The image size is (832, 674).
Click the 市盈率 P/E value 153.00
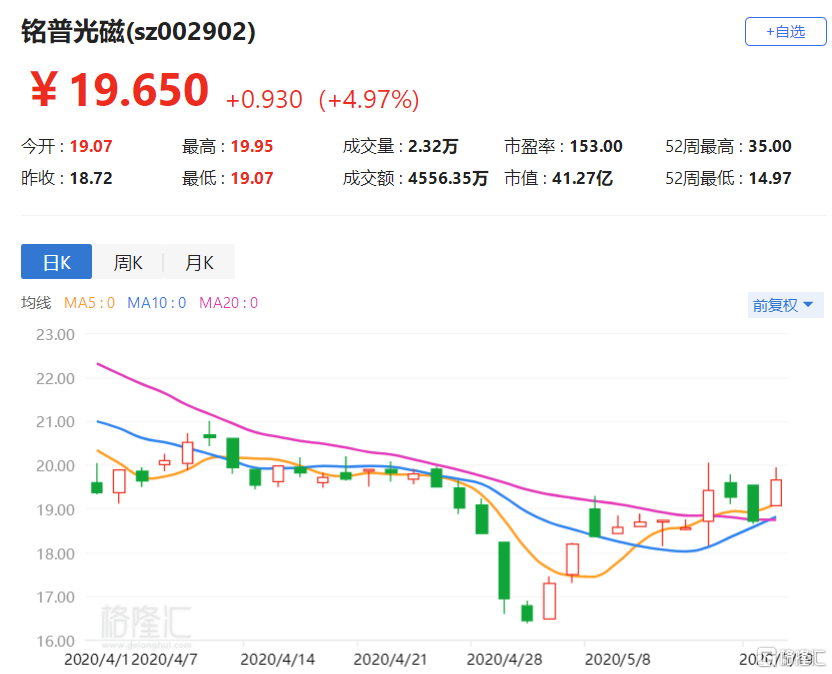[x=596, y=146]
